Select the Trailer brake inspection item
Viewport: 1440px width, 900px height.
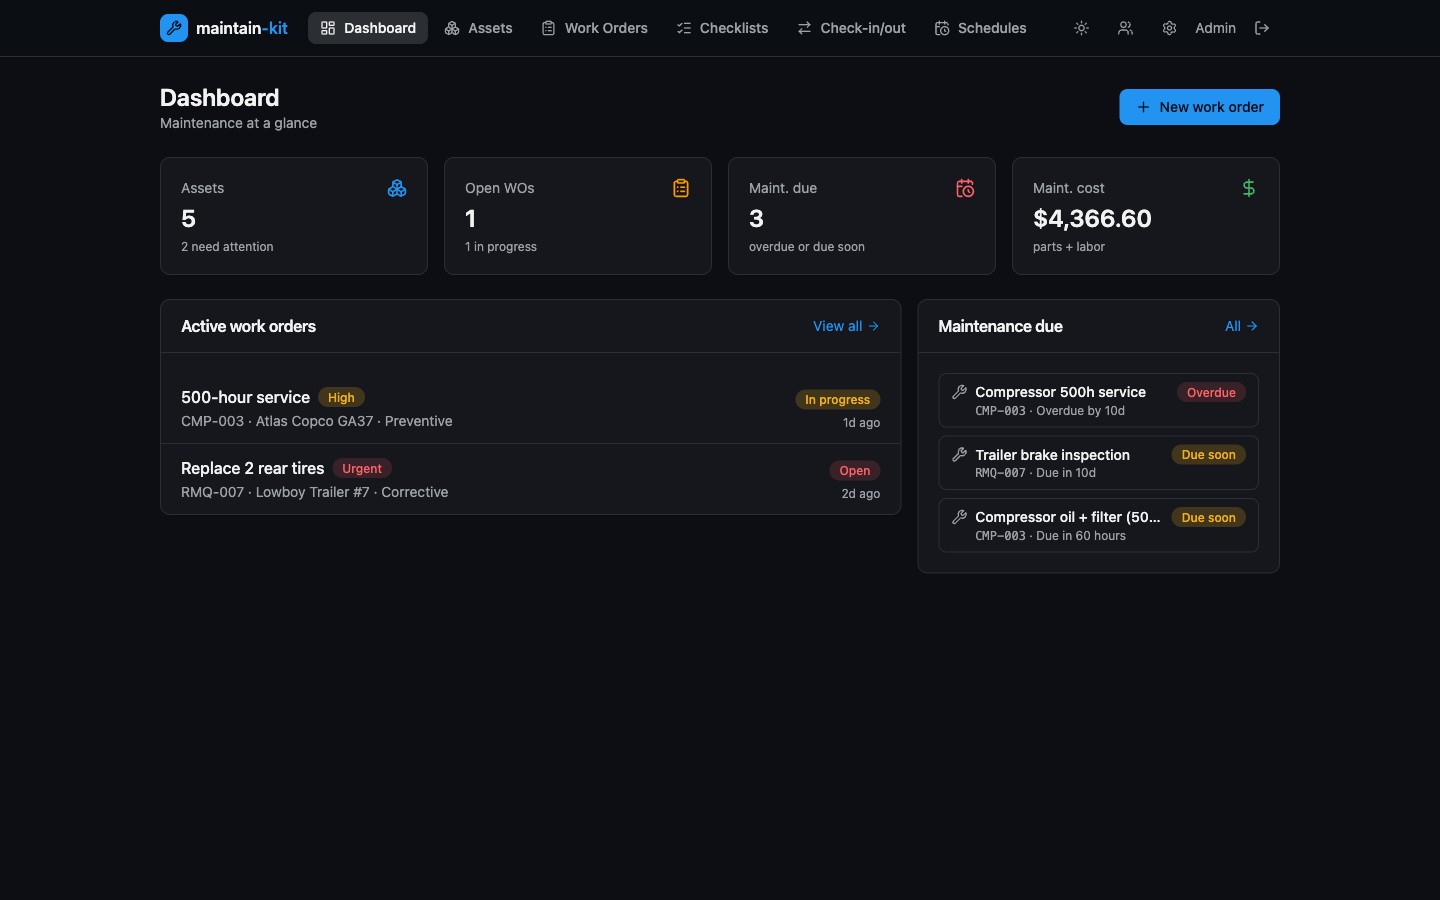pyautogui.click(x=1098, y=463)
